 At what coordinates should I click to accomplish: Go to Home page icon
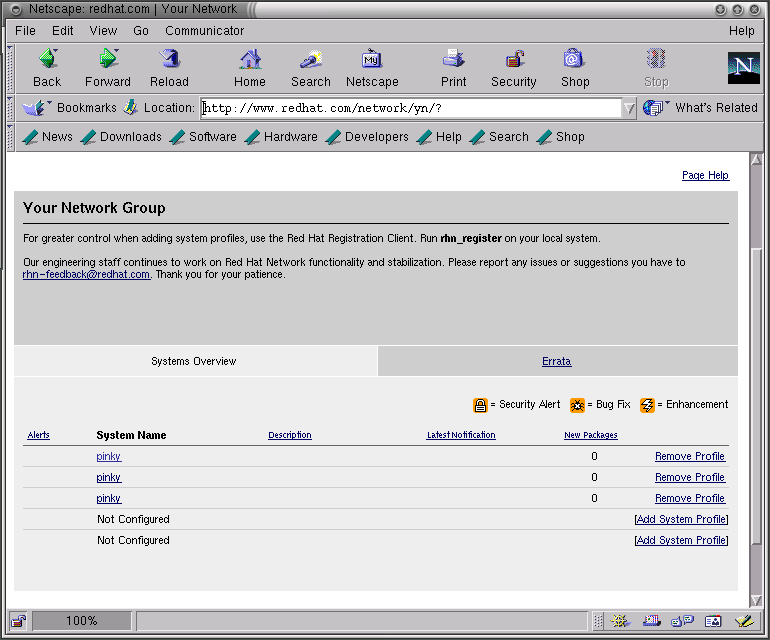tap(250, 60)
